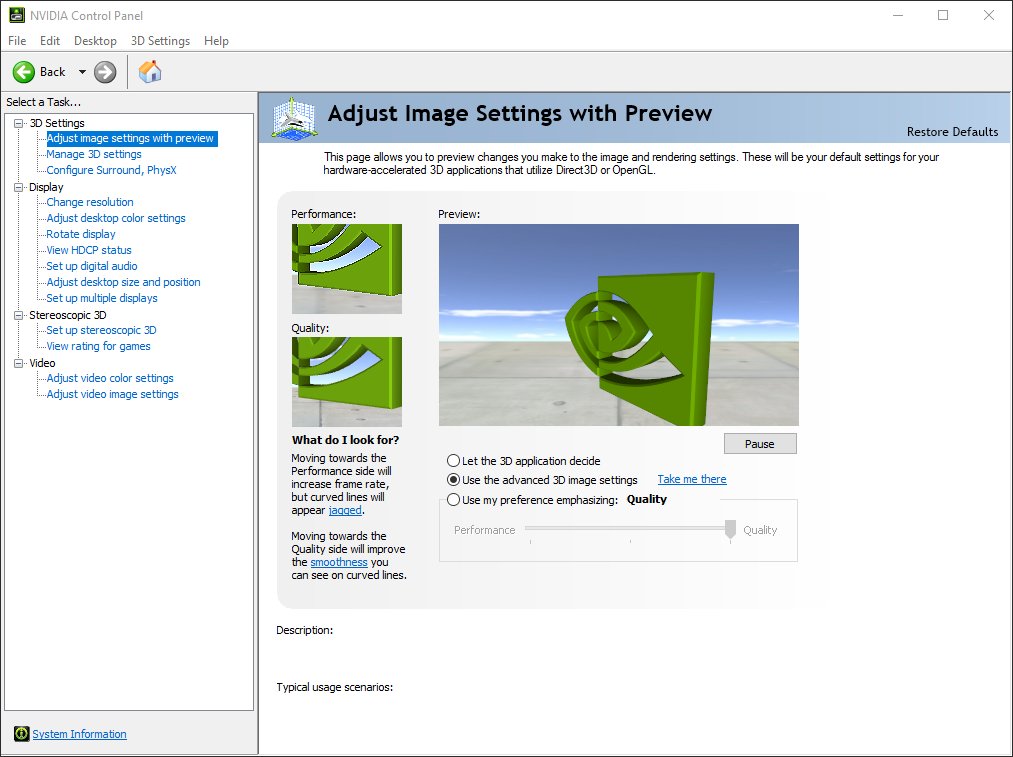Click the Performance-Quality slider handle
1013x757 pixels.
pos(730,529)
